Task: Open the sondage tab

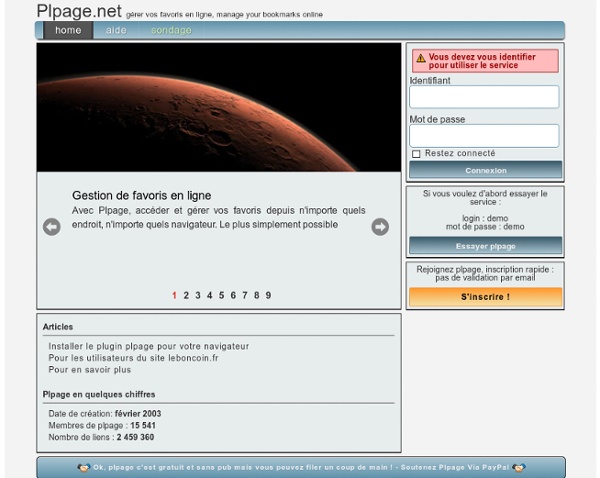Action: pos(171,30)
